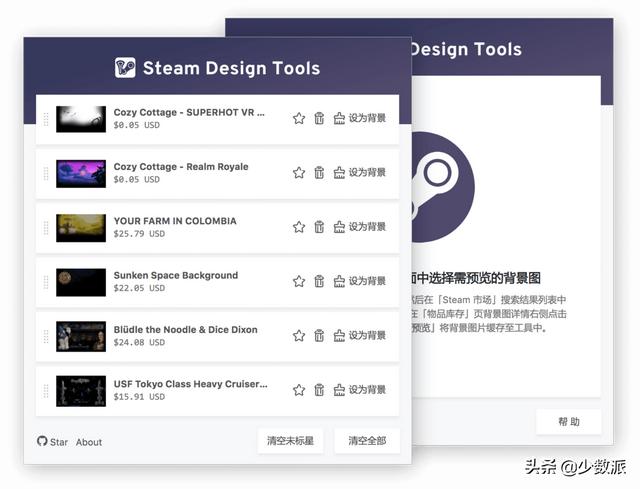640x489 pixels.
Task: Delete Blüdle the Noodle & Dice Dixon
Action: click(319, 335)
